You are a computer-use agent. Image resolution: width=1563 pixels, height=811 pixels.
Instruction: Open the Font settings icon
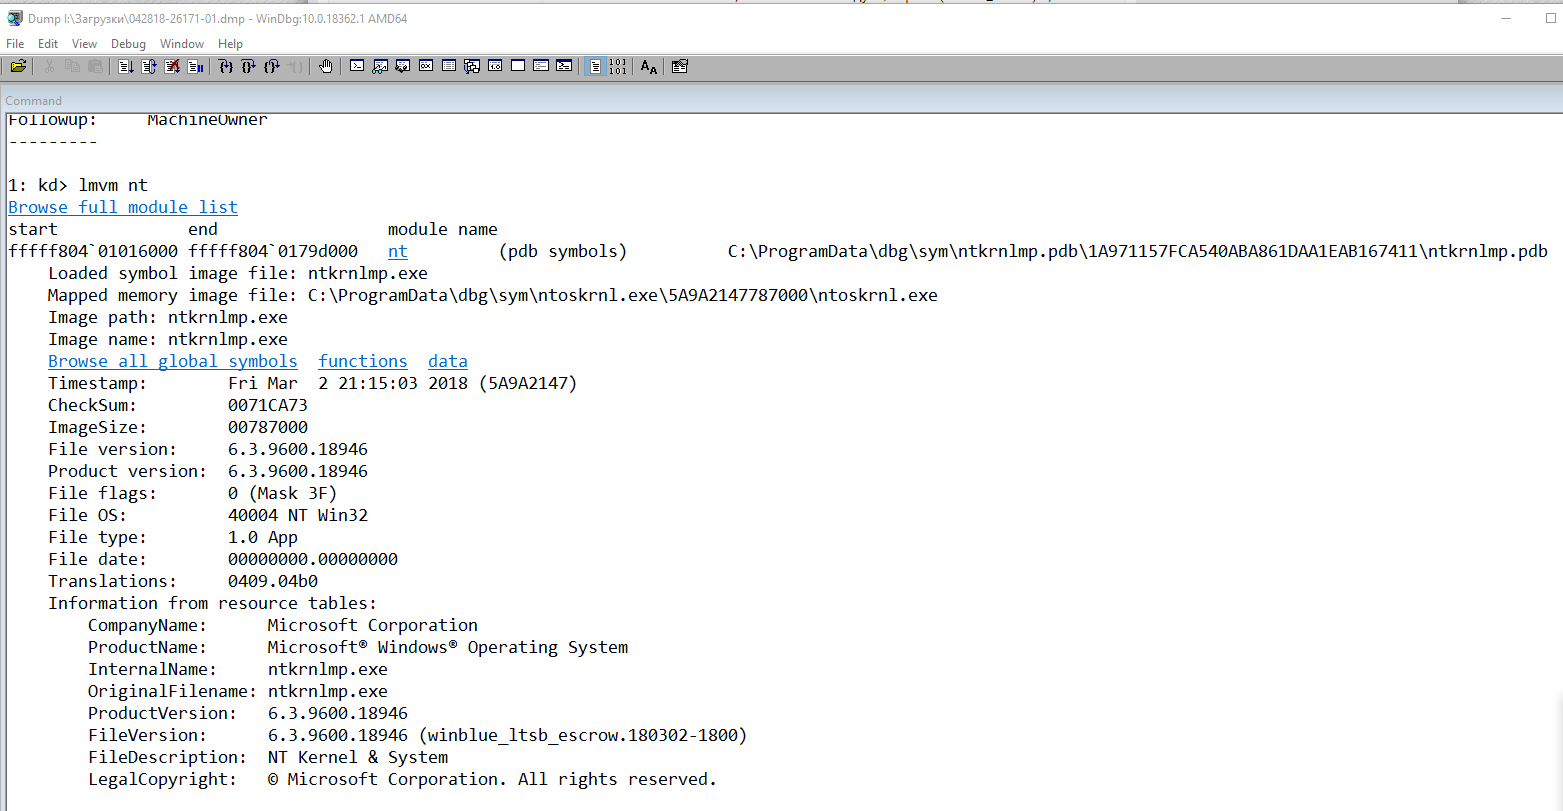pos(648,67)
